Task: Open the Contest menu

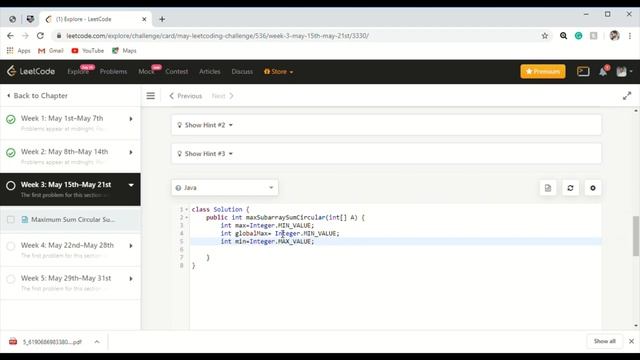Action: pos(177,71)
